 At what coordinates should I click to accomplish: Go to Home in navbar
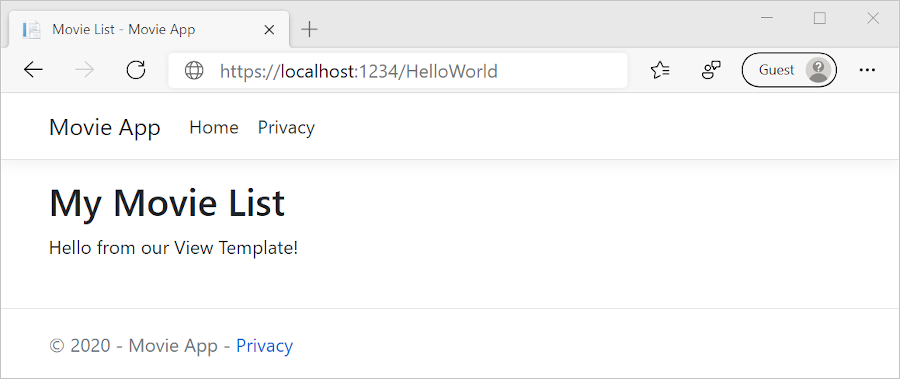pyautogui.click(x=214, y=127)
